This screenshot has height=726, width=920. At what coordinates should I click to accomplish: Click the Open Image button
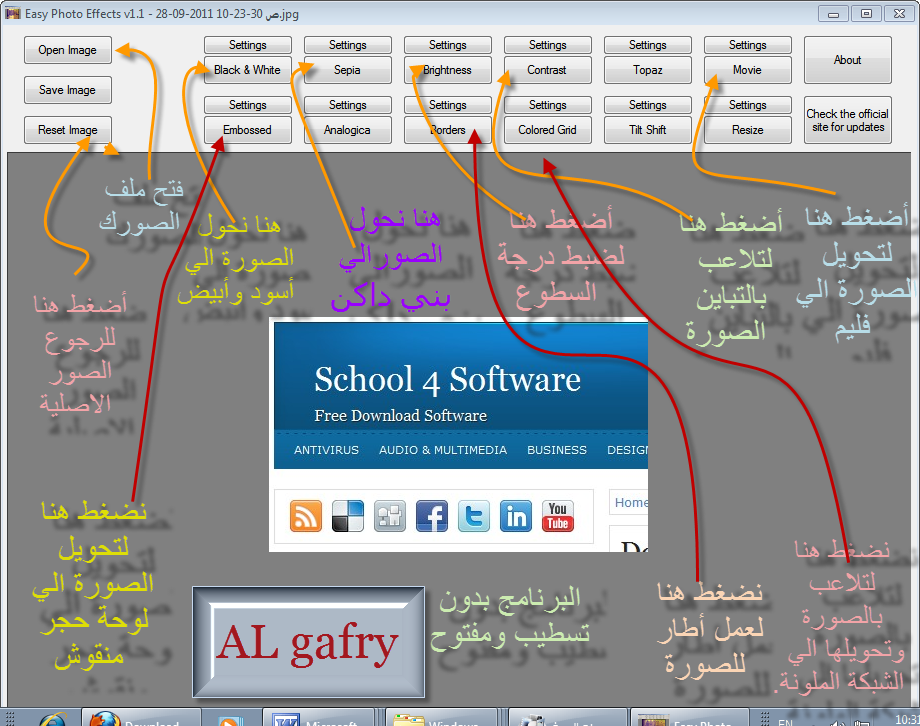pyautogui.click(x=67, y=50)
